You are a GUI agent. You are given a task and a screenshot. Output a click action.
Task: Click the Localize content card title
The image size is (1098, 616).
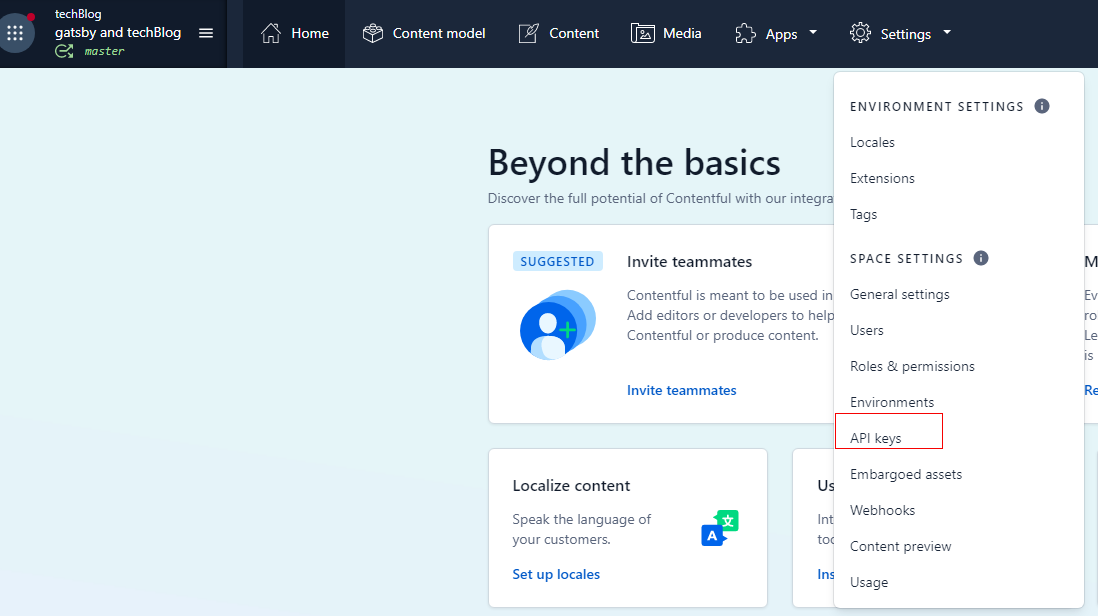tap(571, 486)
